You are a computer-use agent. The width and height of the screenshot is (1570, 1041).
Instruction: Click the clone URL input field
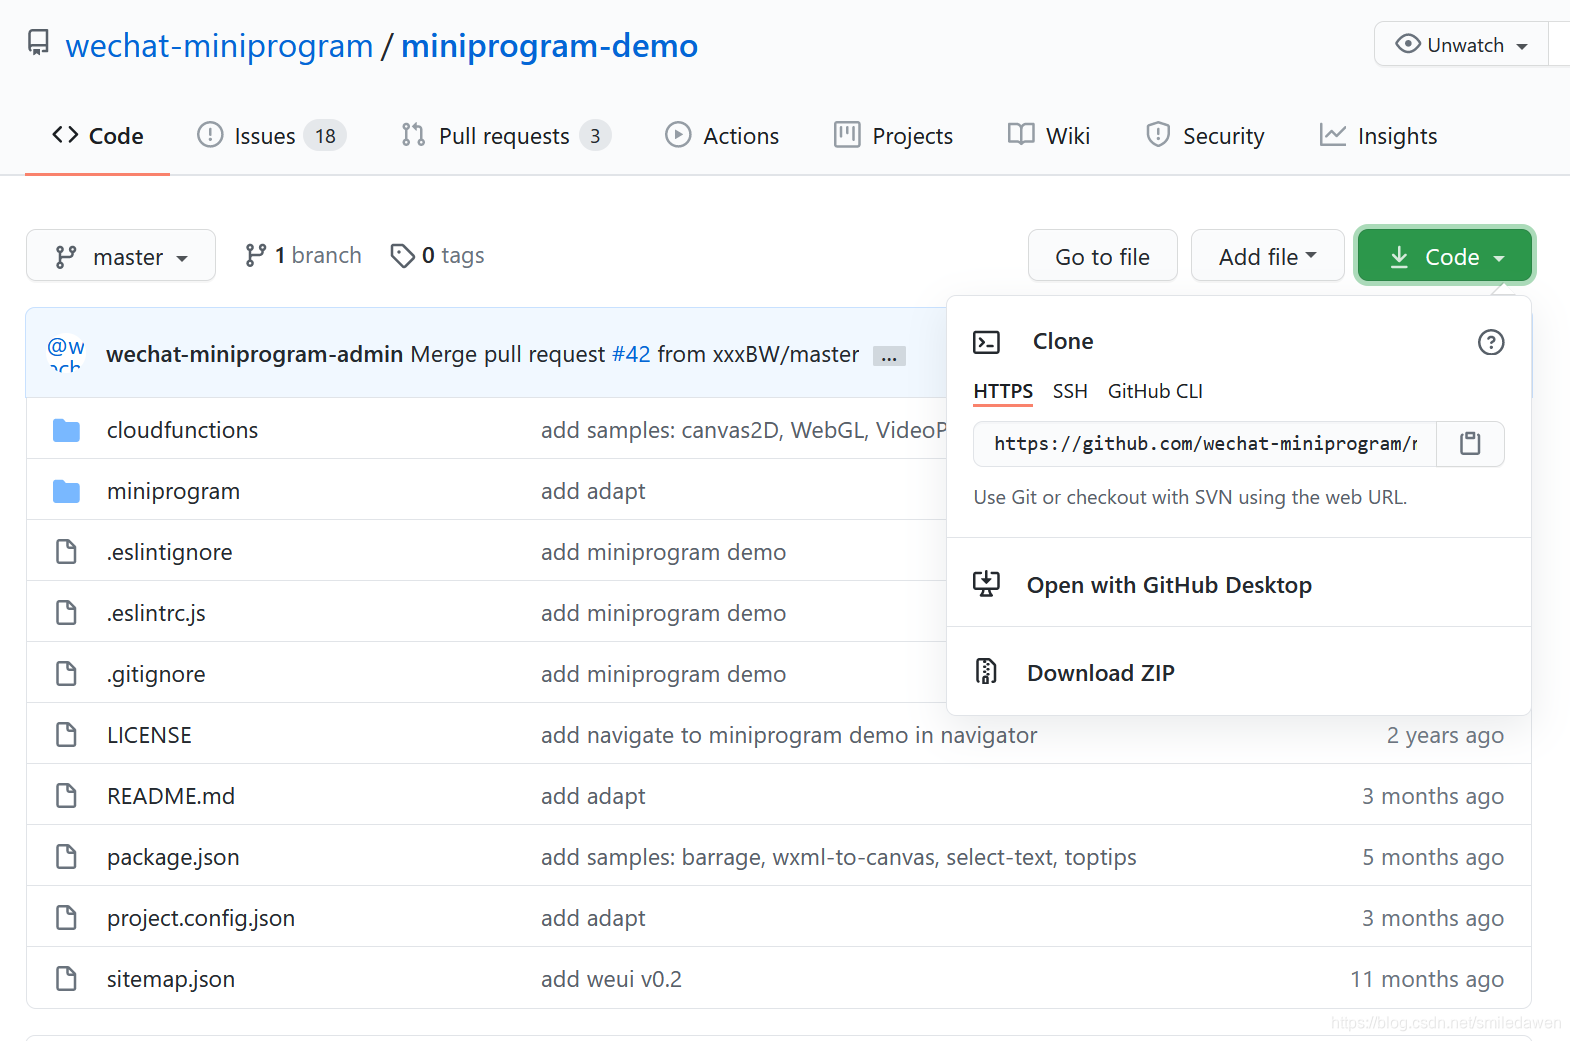tap(1205, 444)
